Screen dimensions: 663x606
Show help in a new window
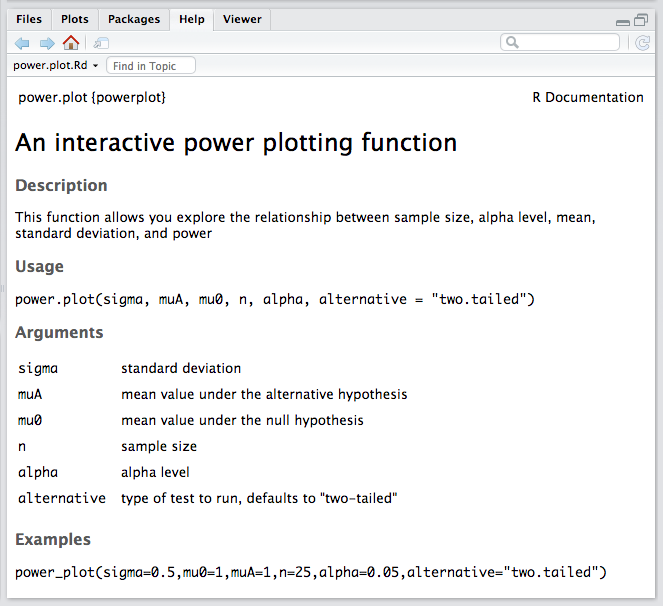click(x=101, y=43)
